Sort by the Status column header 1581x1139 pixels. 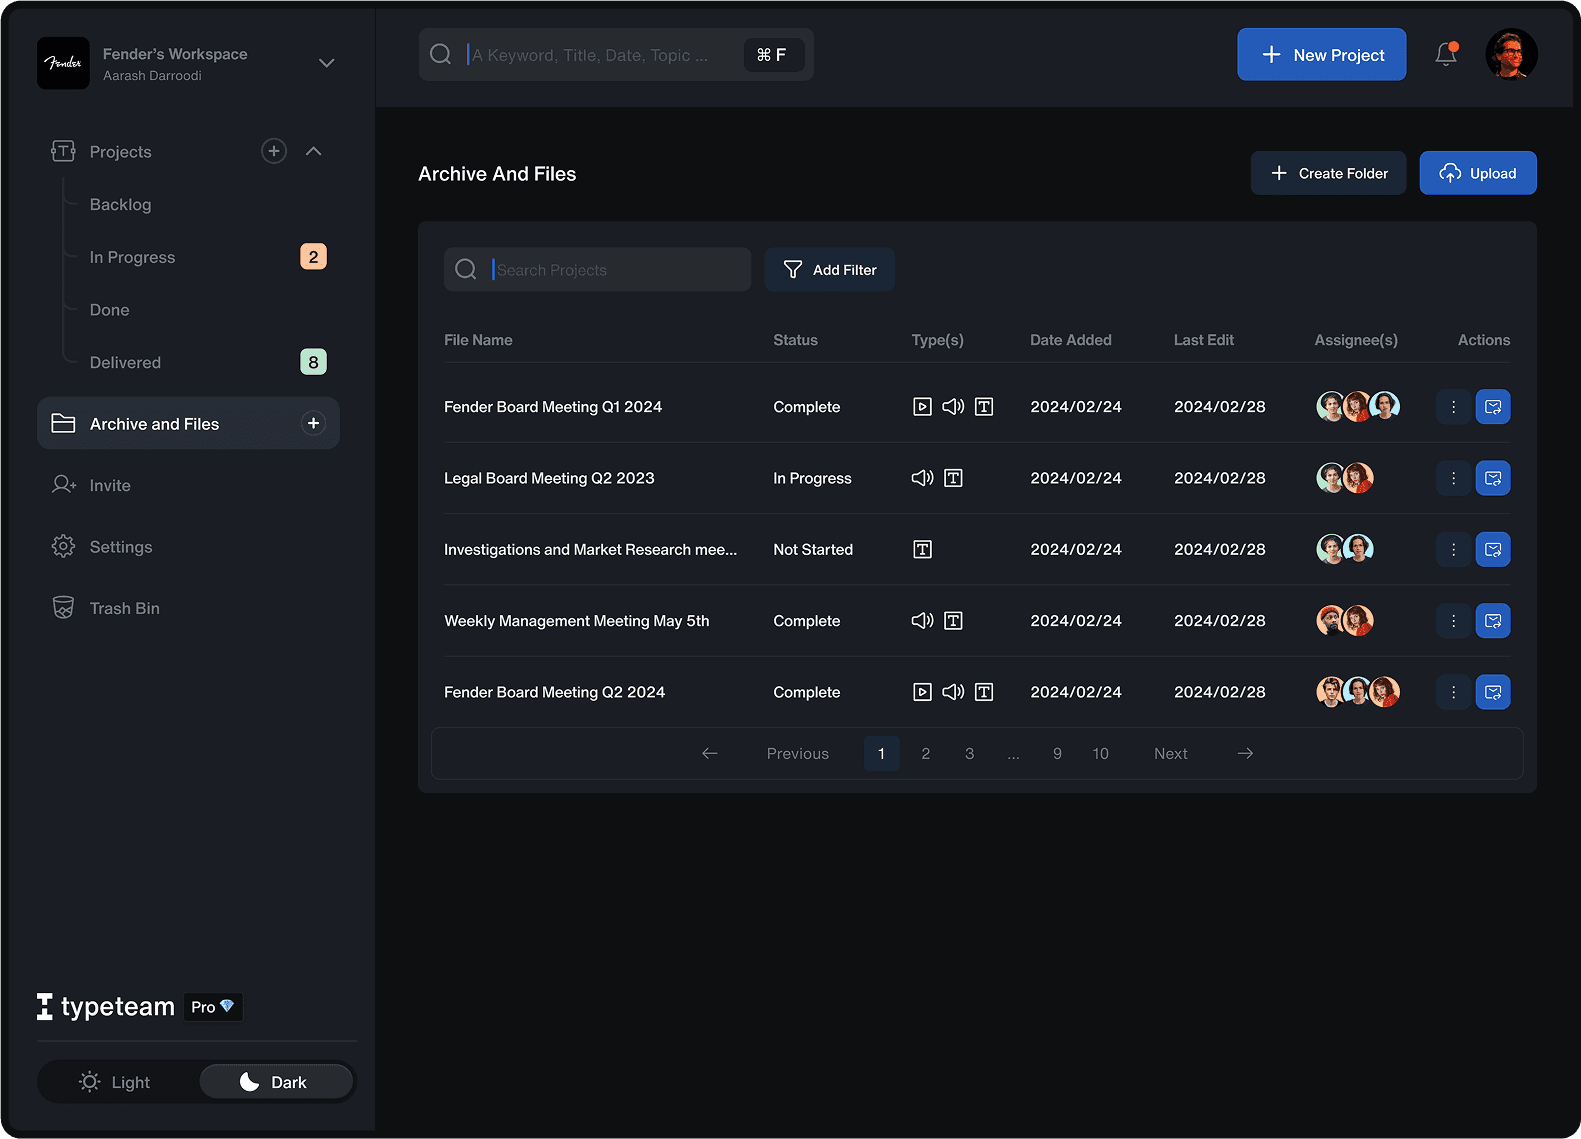click(795, 340)
